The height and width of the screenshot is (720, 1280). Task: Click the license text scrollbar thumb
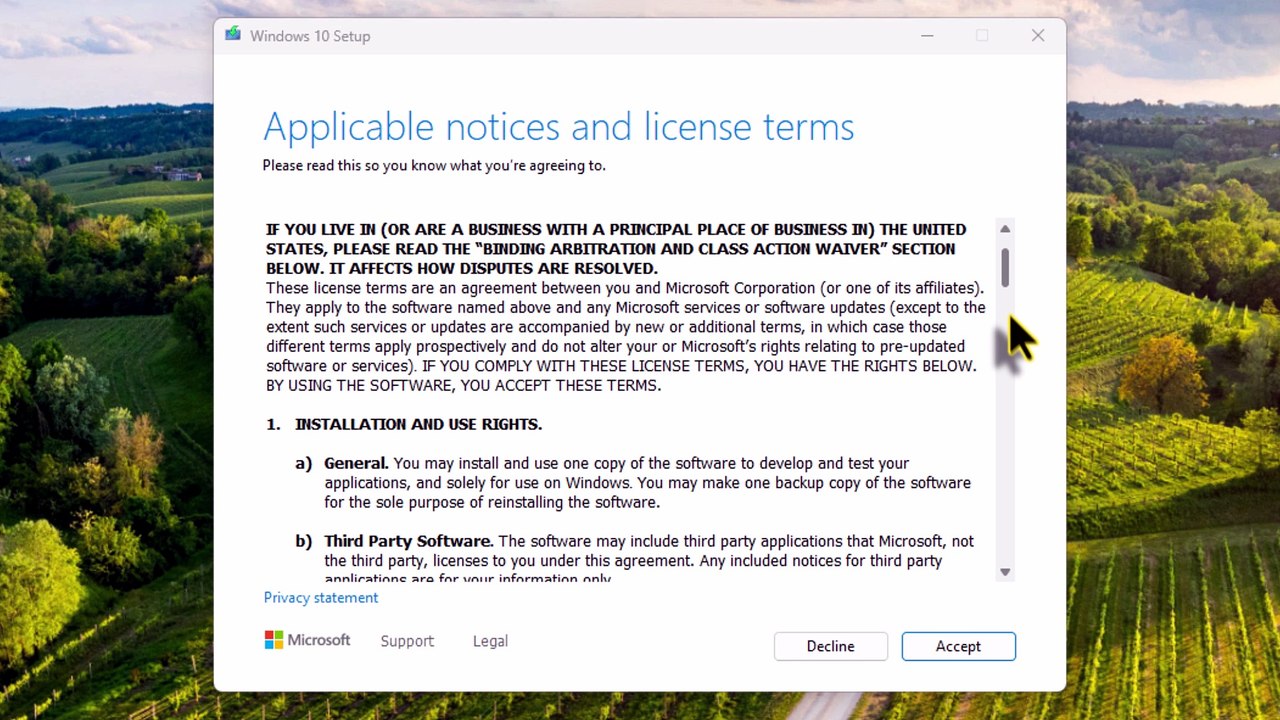click(x=1005, y=266)
